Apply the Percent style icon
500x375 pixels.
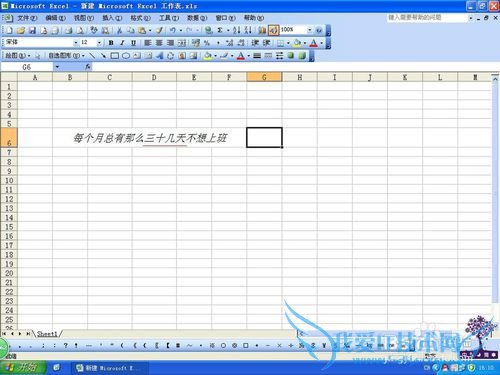pyautogui.click(x=207, y=43)
